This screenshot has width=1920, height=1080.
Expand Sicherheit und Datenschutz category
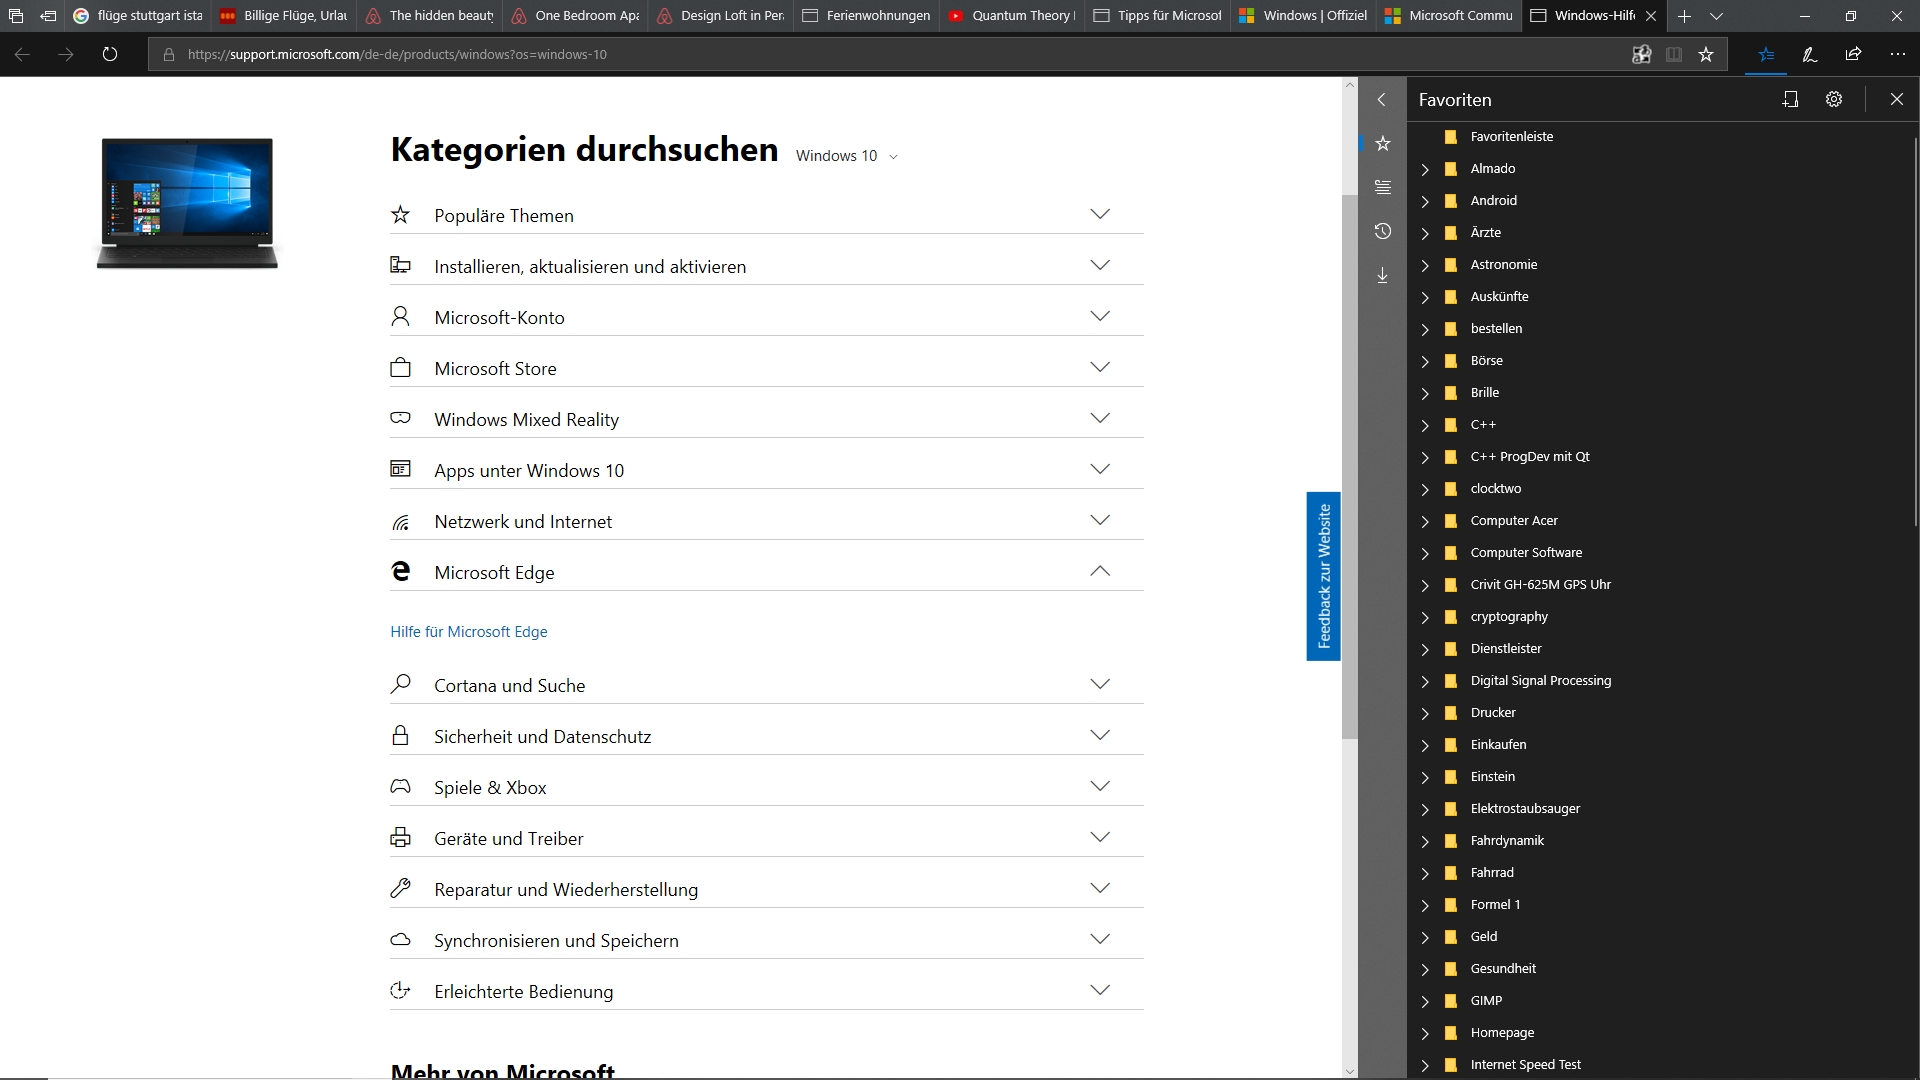tap(766, 736)
